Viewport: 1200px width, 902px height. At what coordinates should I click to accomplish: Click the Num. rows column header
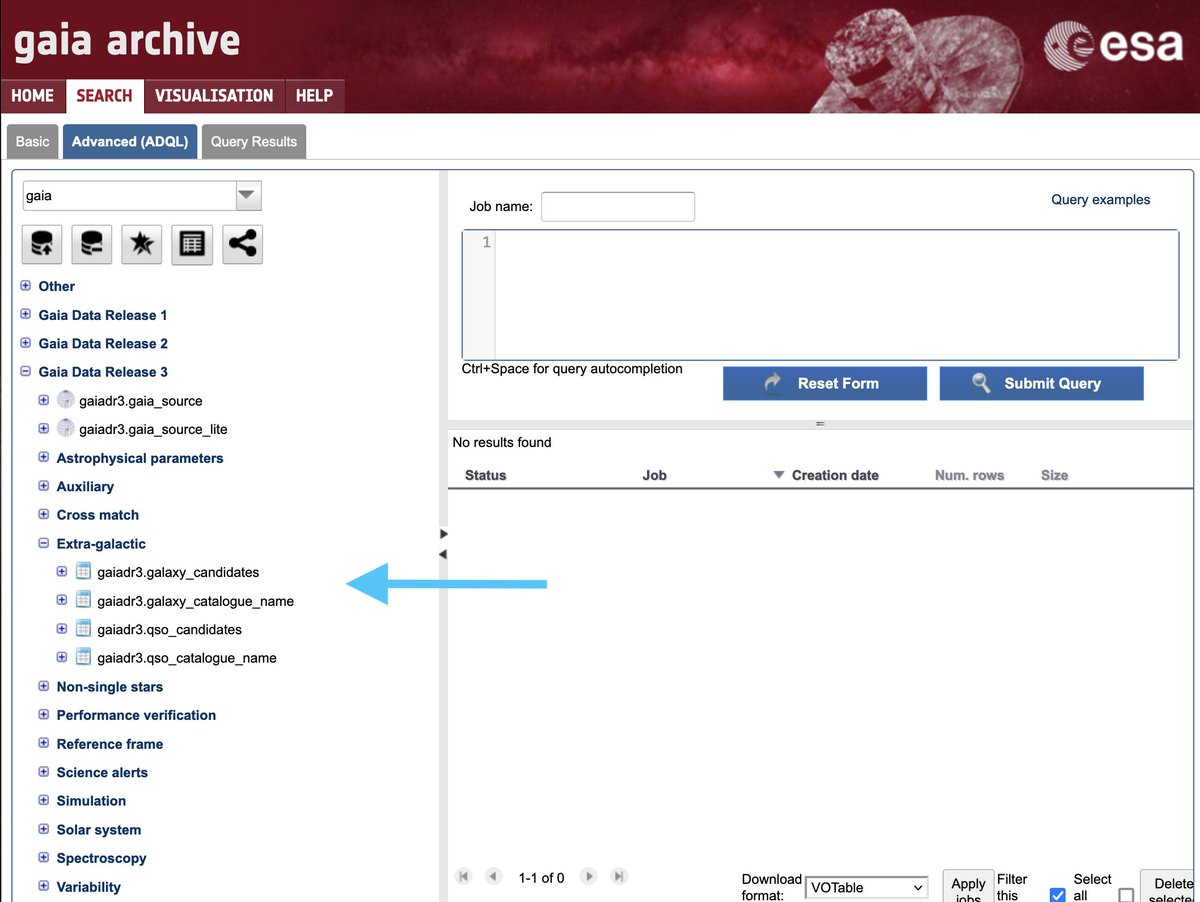[x=969, y=475]
